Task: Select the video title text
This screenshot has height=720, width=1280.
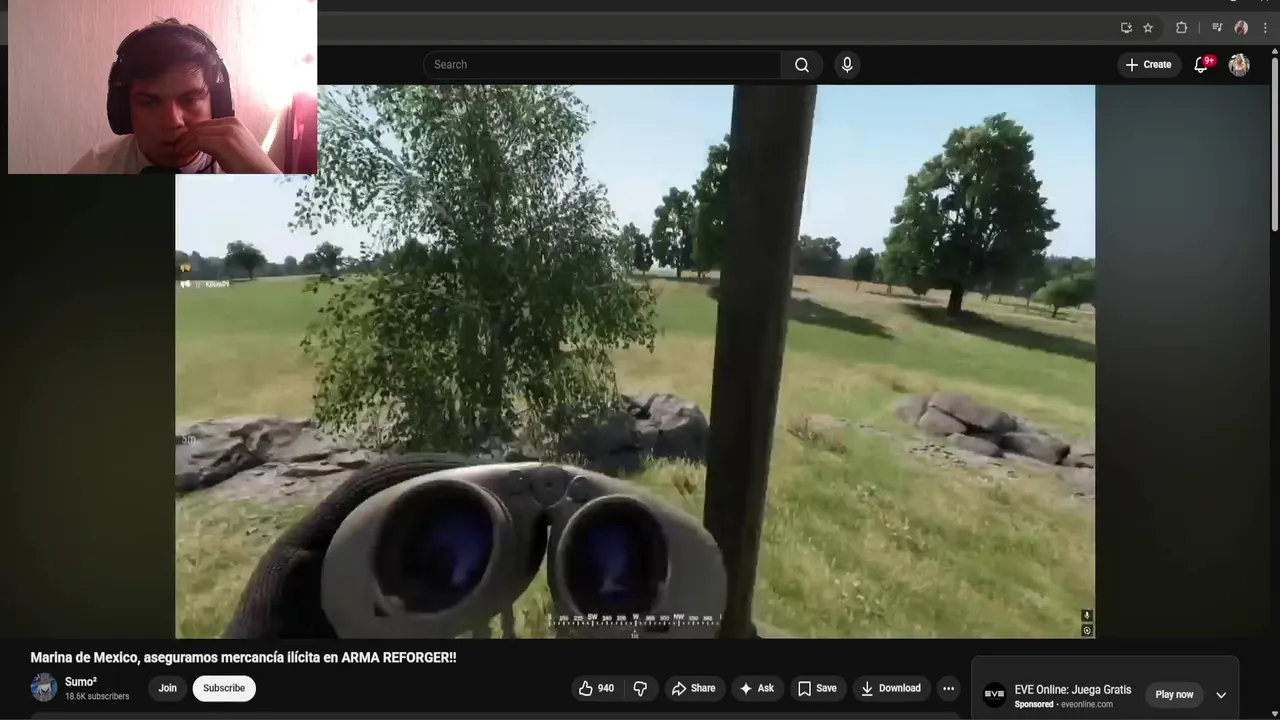Action: pos(243,658)
